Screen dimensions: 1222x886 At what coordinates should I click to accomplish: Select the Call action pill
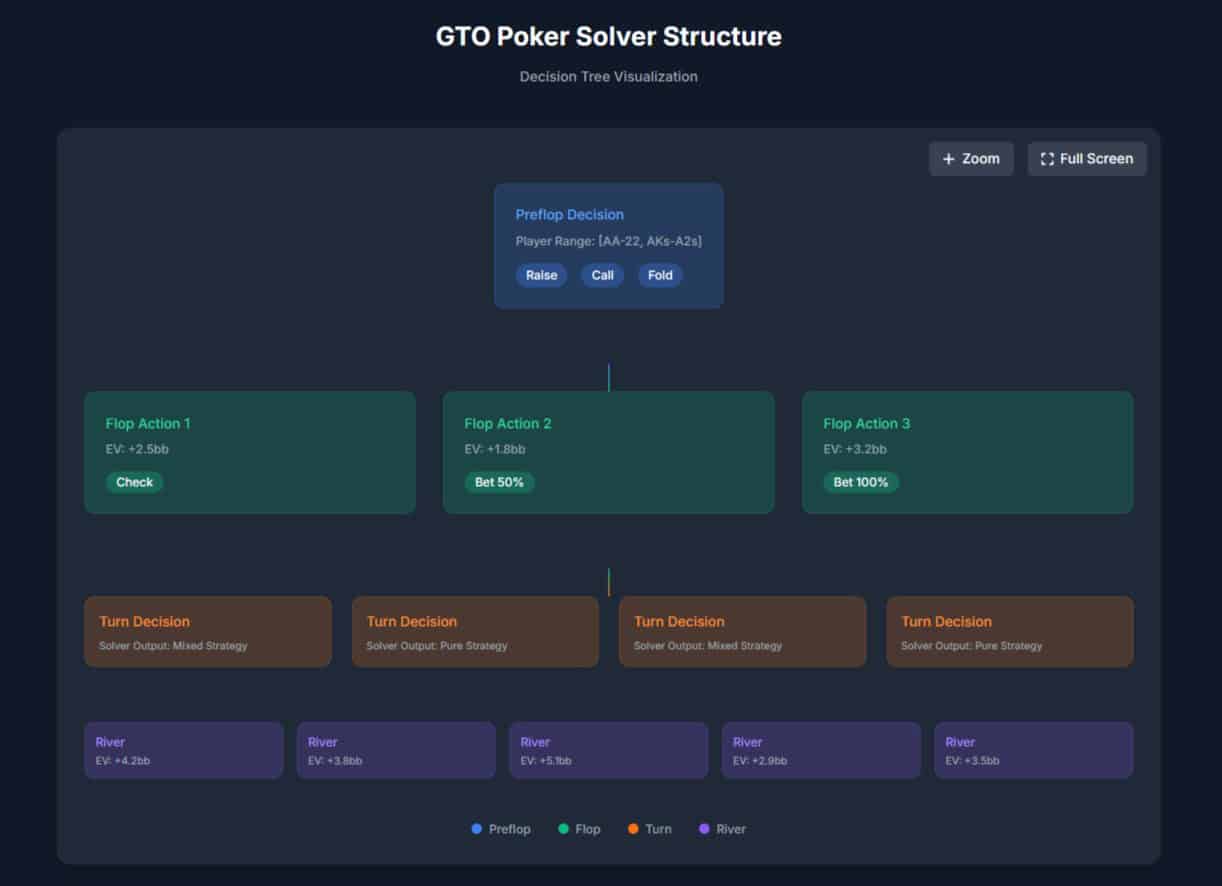point(603,275)
